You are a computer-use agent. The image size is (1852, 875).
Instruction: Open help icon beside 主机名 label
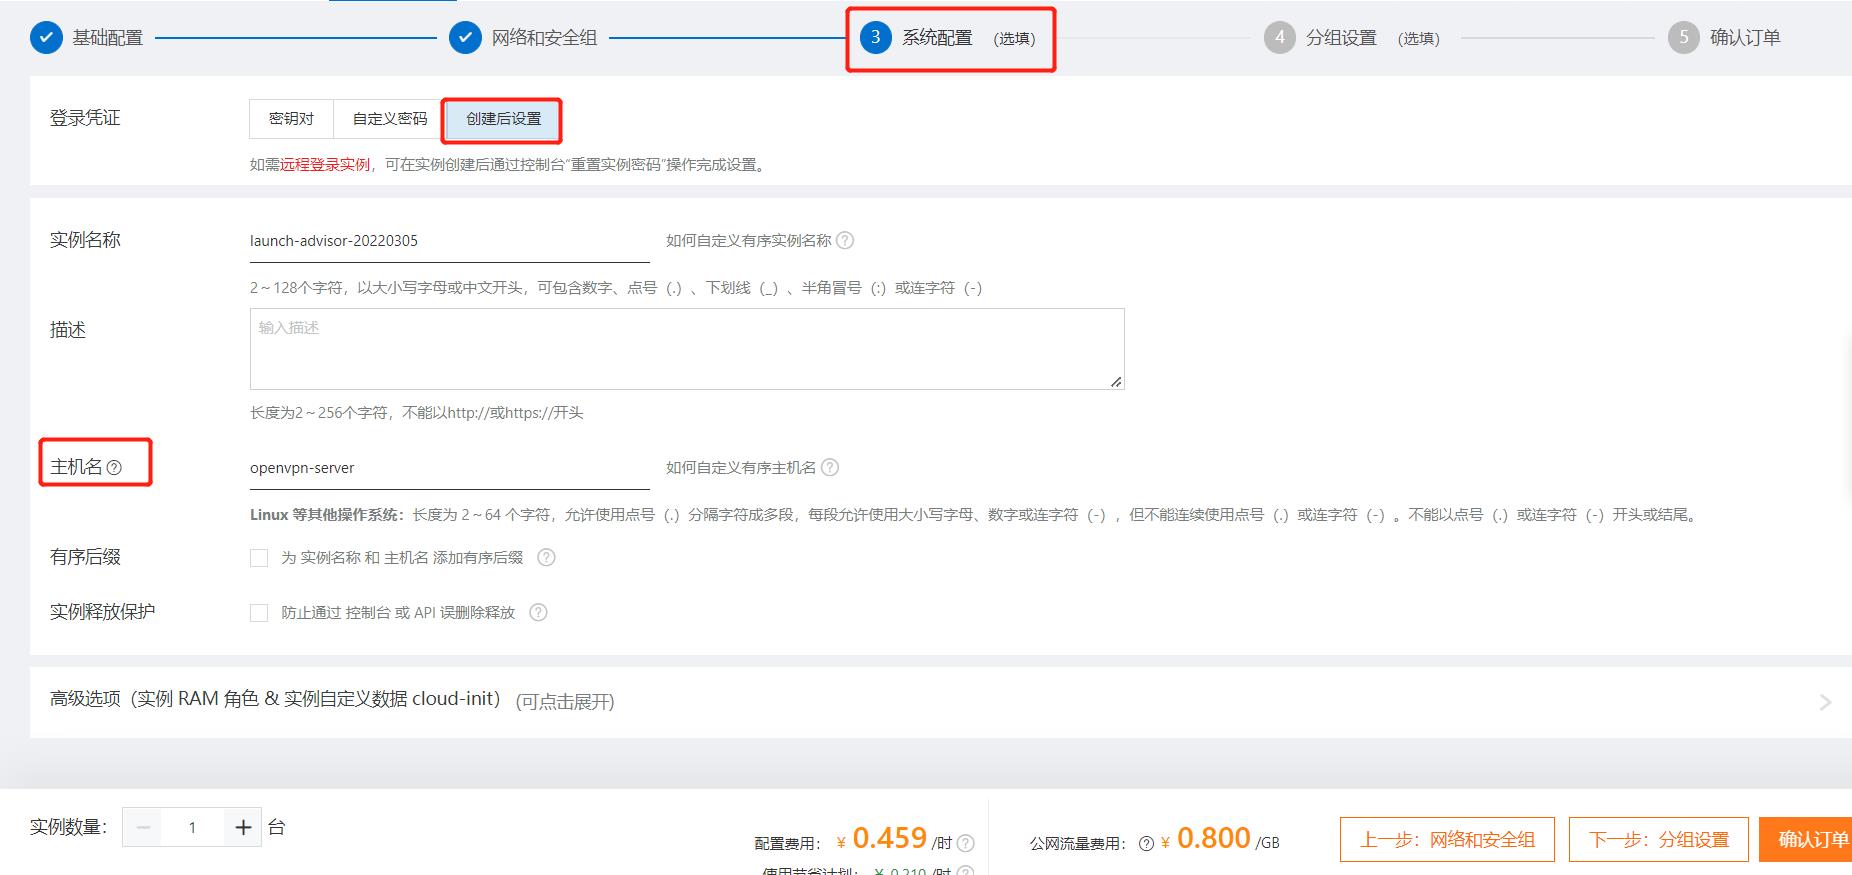click(x=114, y=467)
